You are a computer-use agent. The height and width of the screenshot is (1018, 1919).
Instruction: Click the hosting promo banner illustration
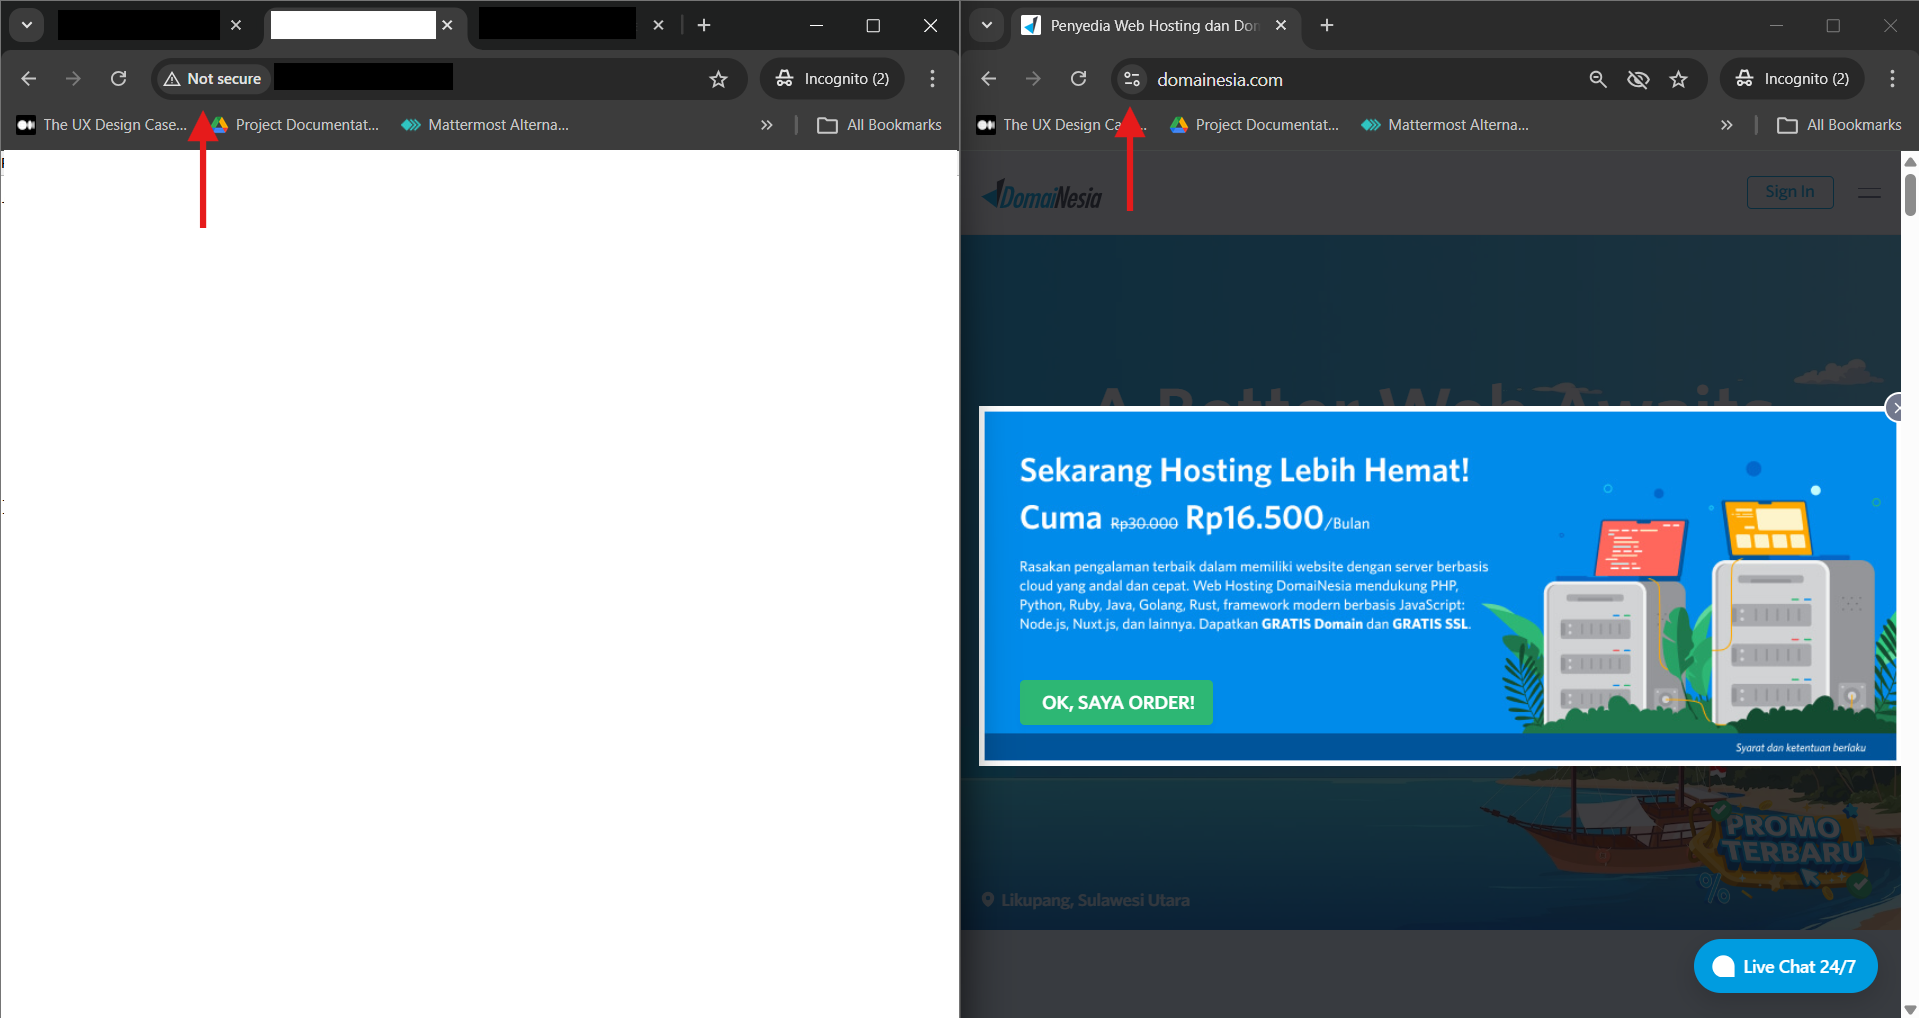1690,600
